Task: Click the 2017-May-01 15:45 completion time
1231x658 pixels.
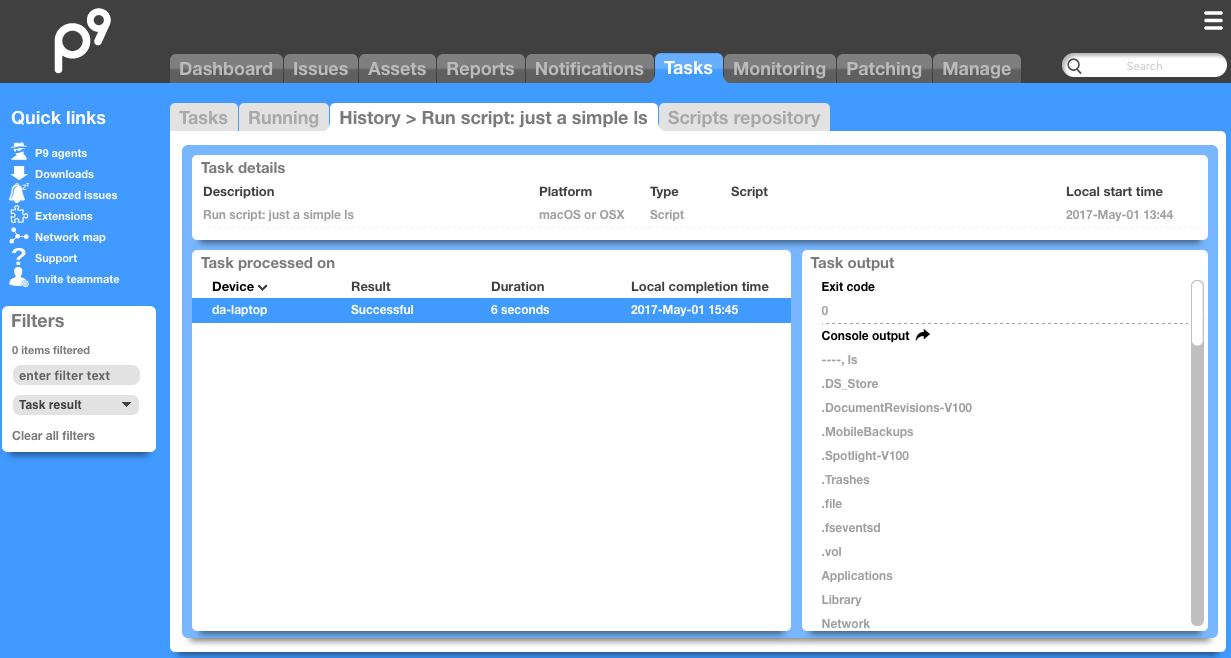Action: tap(685, 310)
